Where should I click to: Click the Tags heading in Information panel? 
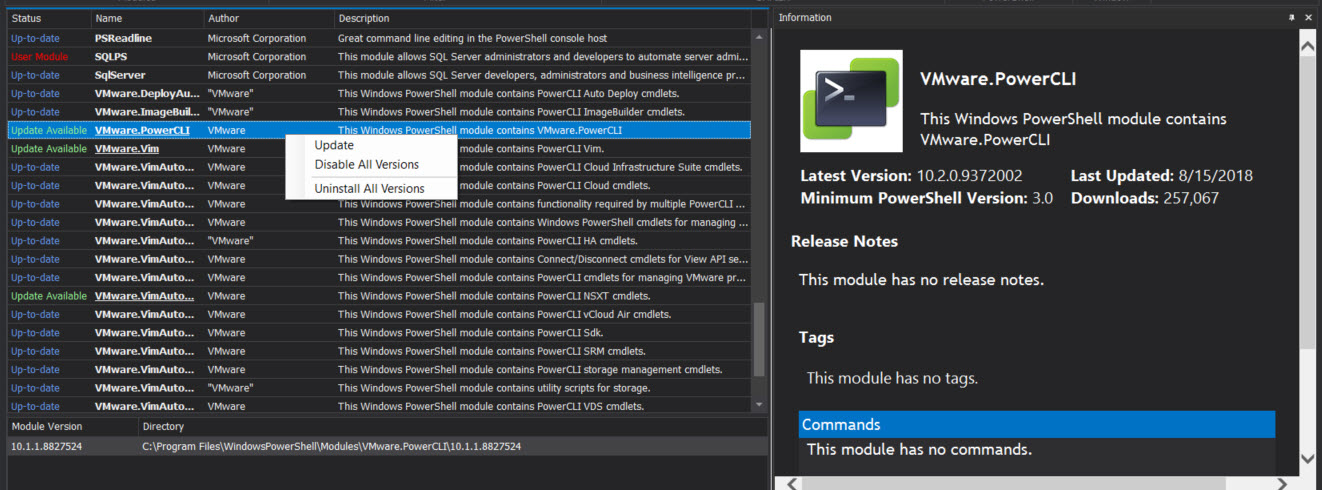coord(816,337)
